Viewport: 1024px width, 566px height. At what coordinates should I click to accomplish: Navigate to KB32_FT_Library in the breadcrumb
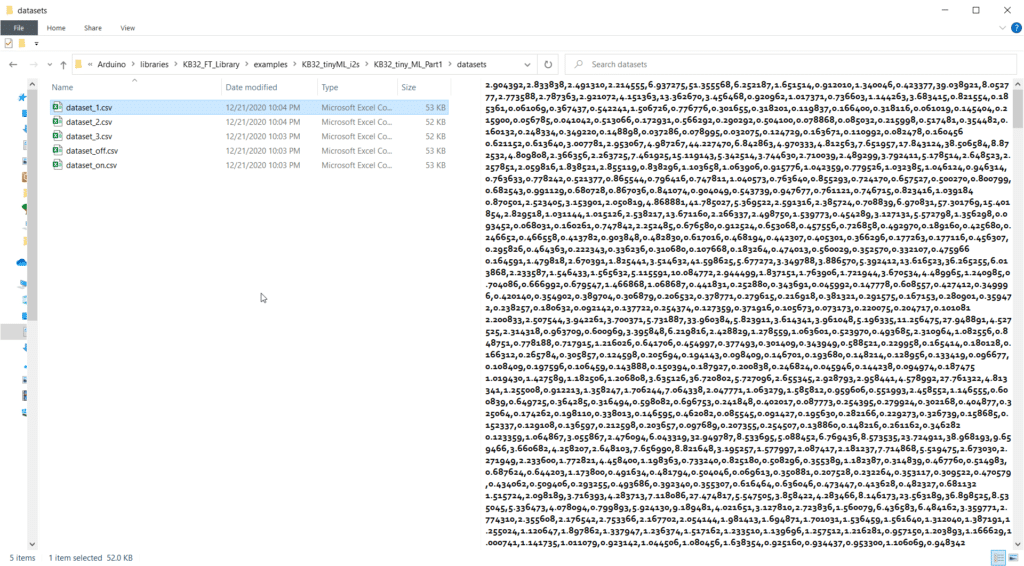pyautogui.click(x=211, y=65)
